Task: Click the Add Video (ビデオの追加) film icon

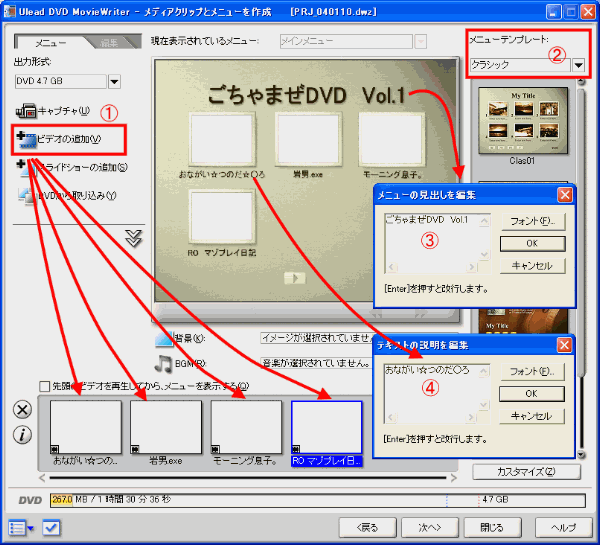Action: (x=25, y=138)
